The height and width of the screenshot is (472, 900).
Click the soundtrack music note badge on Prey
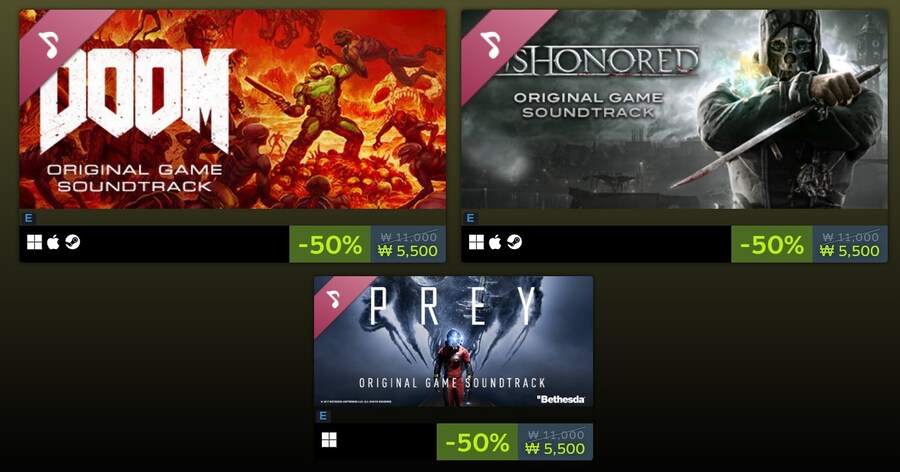333,299
